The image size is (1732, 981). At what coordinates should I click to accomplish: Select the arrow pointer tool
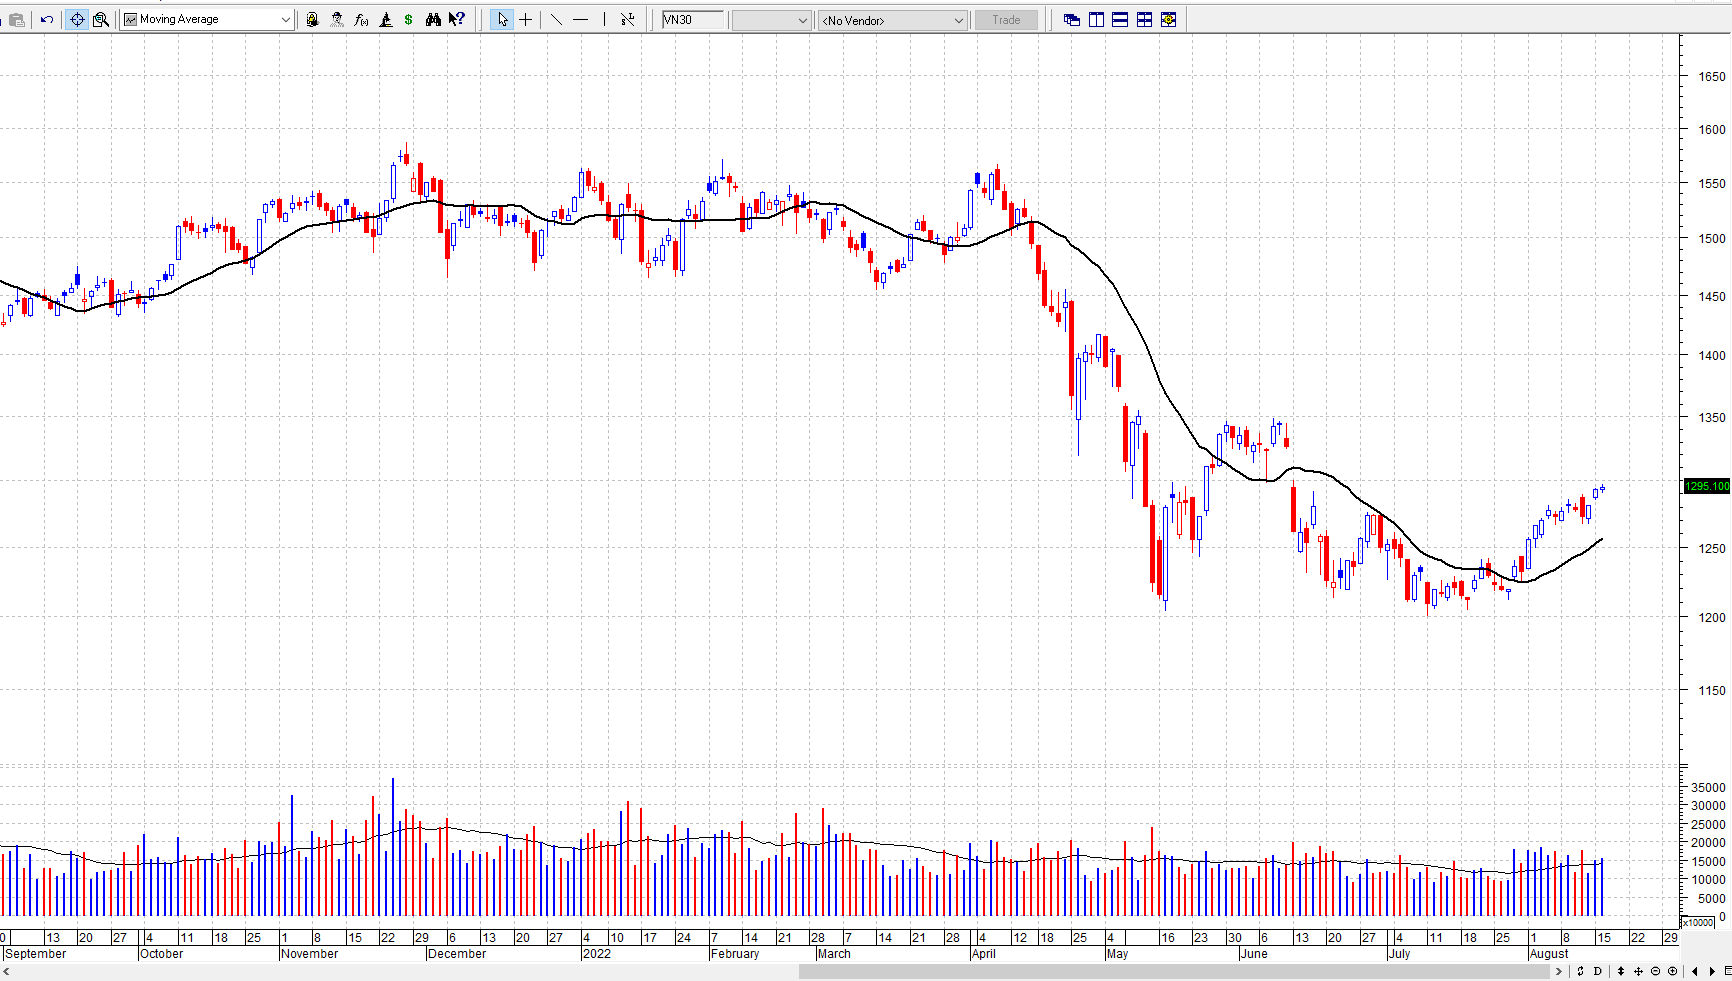tap(502, 19)
